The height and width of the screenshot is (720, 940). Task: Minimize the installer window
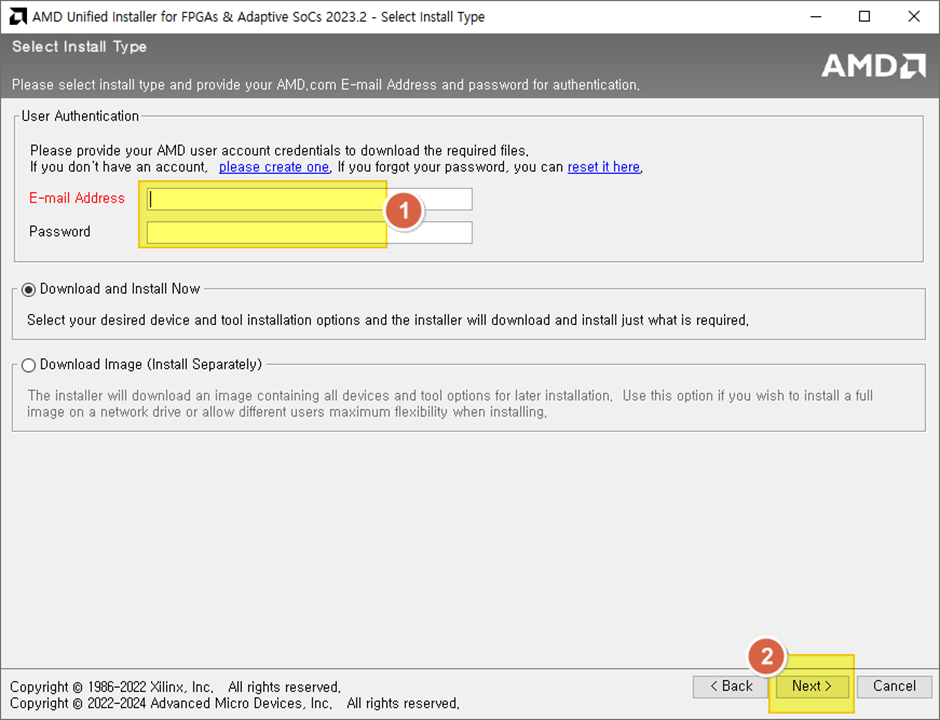click(x=815, y=16)
